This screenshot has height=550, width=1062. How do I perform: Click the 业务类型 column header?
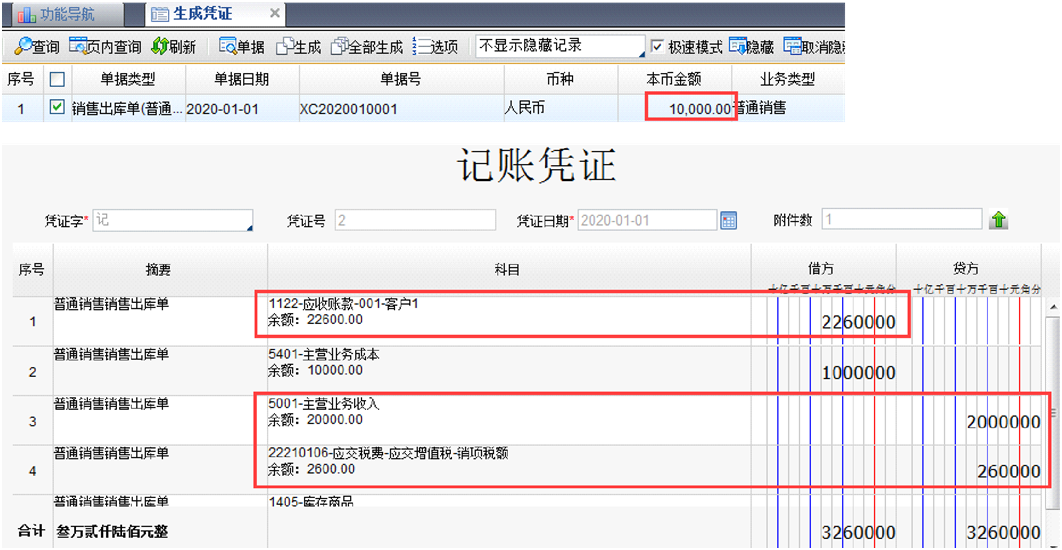[788, 79]
